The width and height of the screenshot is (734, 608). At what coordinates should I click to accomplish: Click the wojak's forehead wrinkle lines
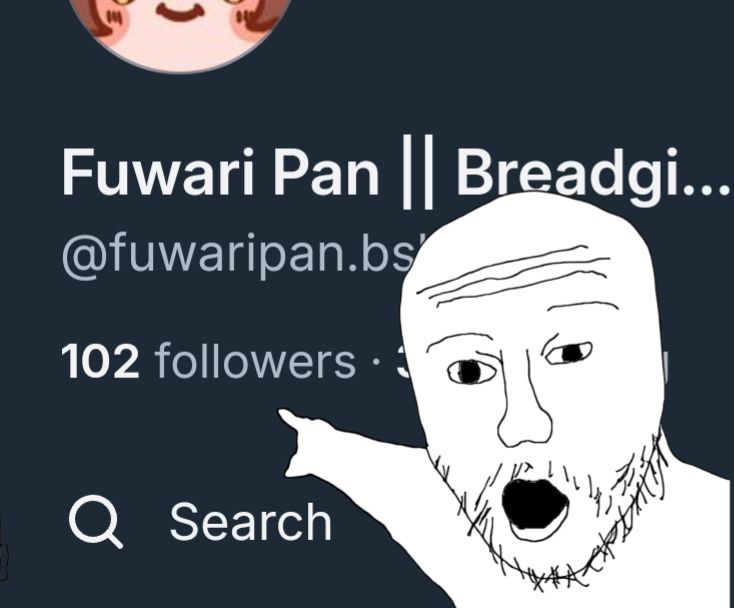click(515, 276)
